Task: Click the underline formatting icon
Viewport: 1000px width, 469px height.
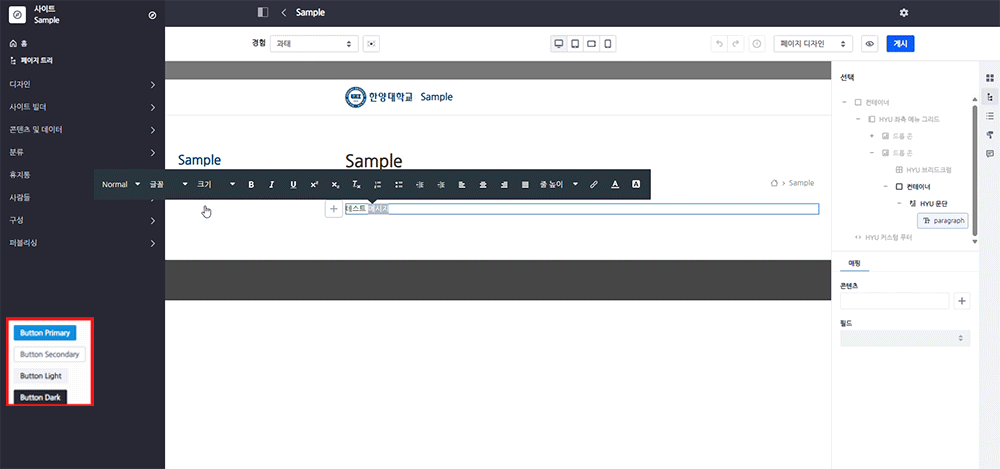Action: point(293,185)
